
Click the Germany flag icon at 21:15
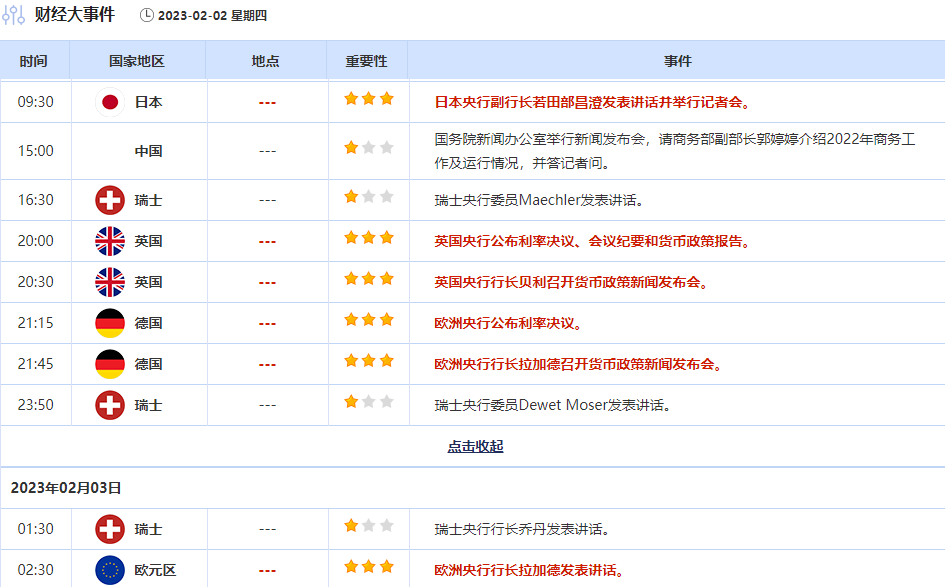click(x=110, y=323)
